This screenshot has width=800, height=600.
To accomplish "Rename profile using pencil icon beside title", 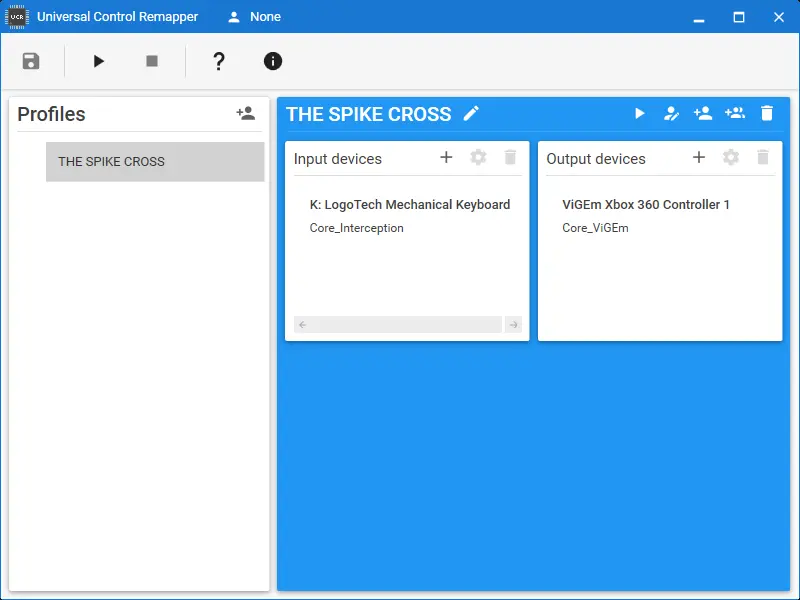I will [x=471, y=114].
